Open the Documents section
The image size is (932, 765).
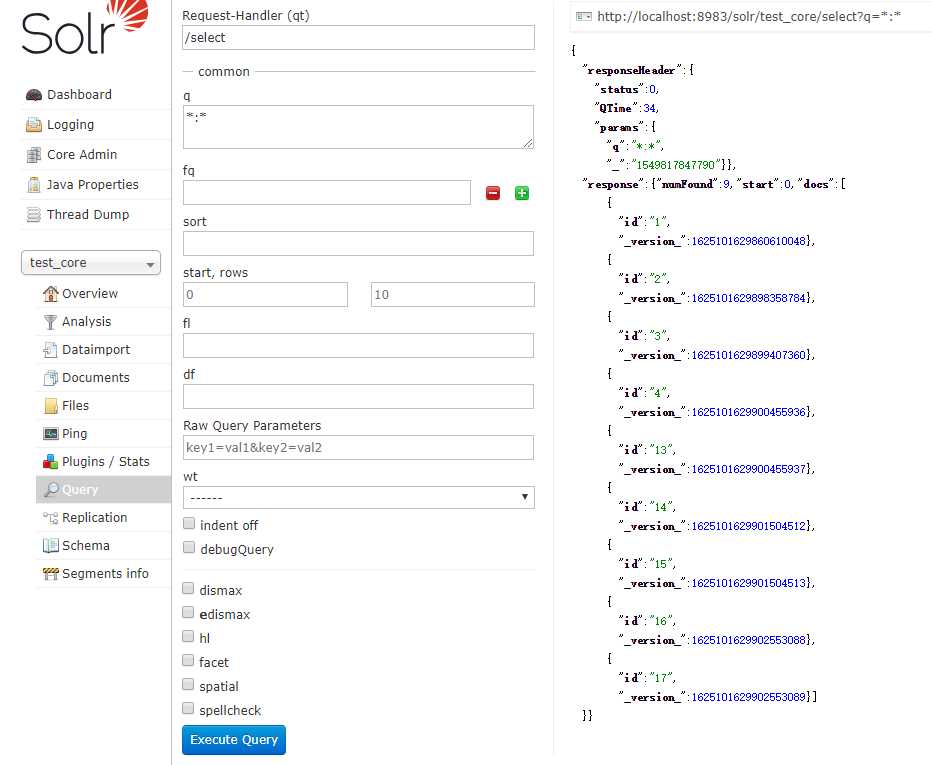[x=96, y=377]
